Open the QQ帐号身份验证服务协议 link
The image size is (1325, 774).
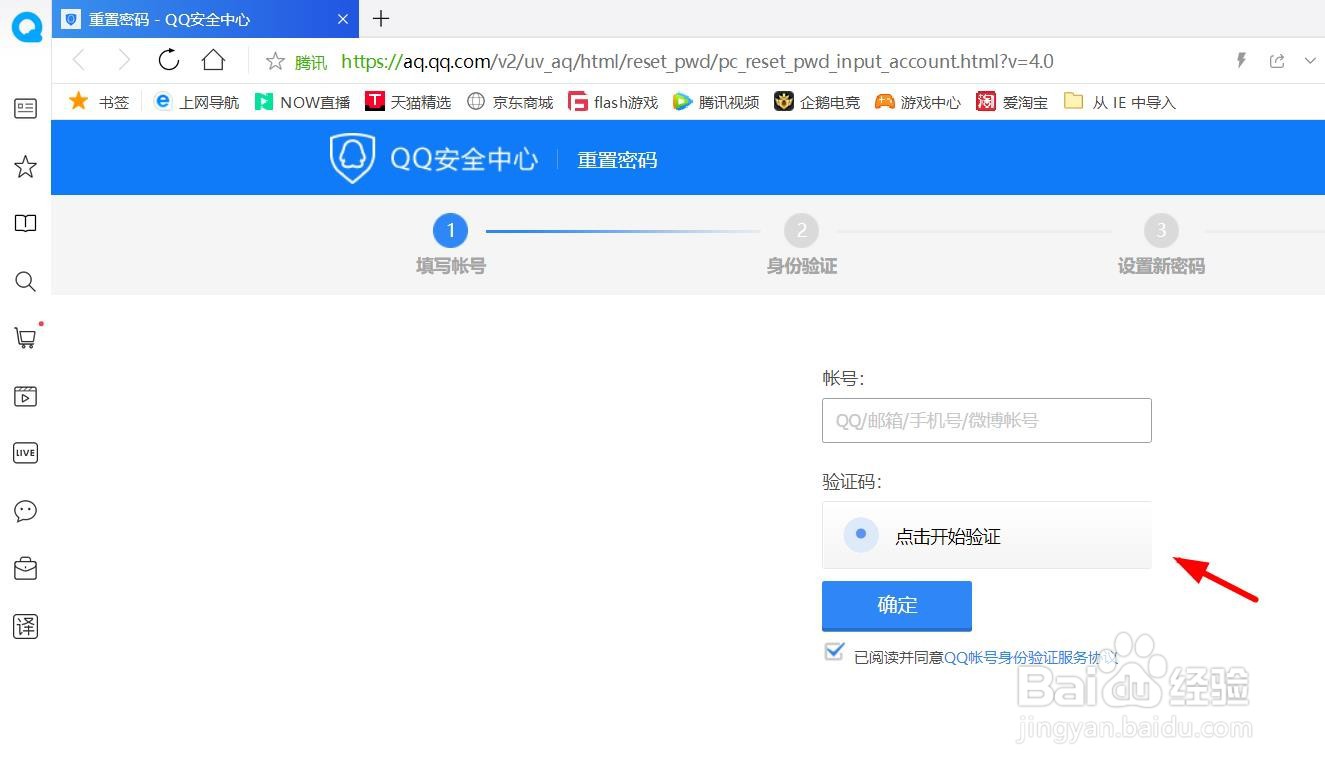pyautogui.click(x=1030, y=657)
